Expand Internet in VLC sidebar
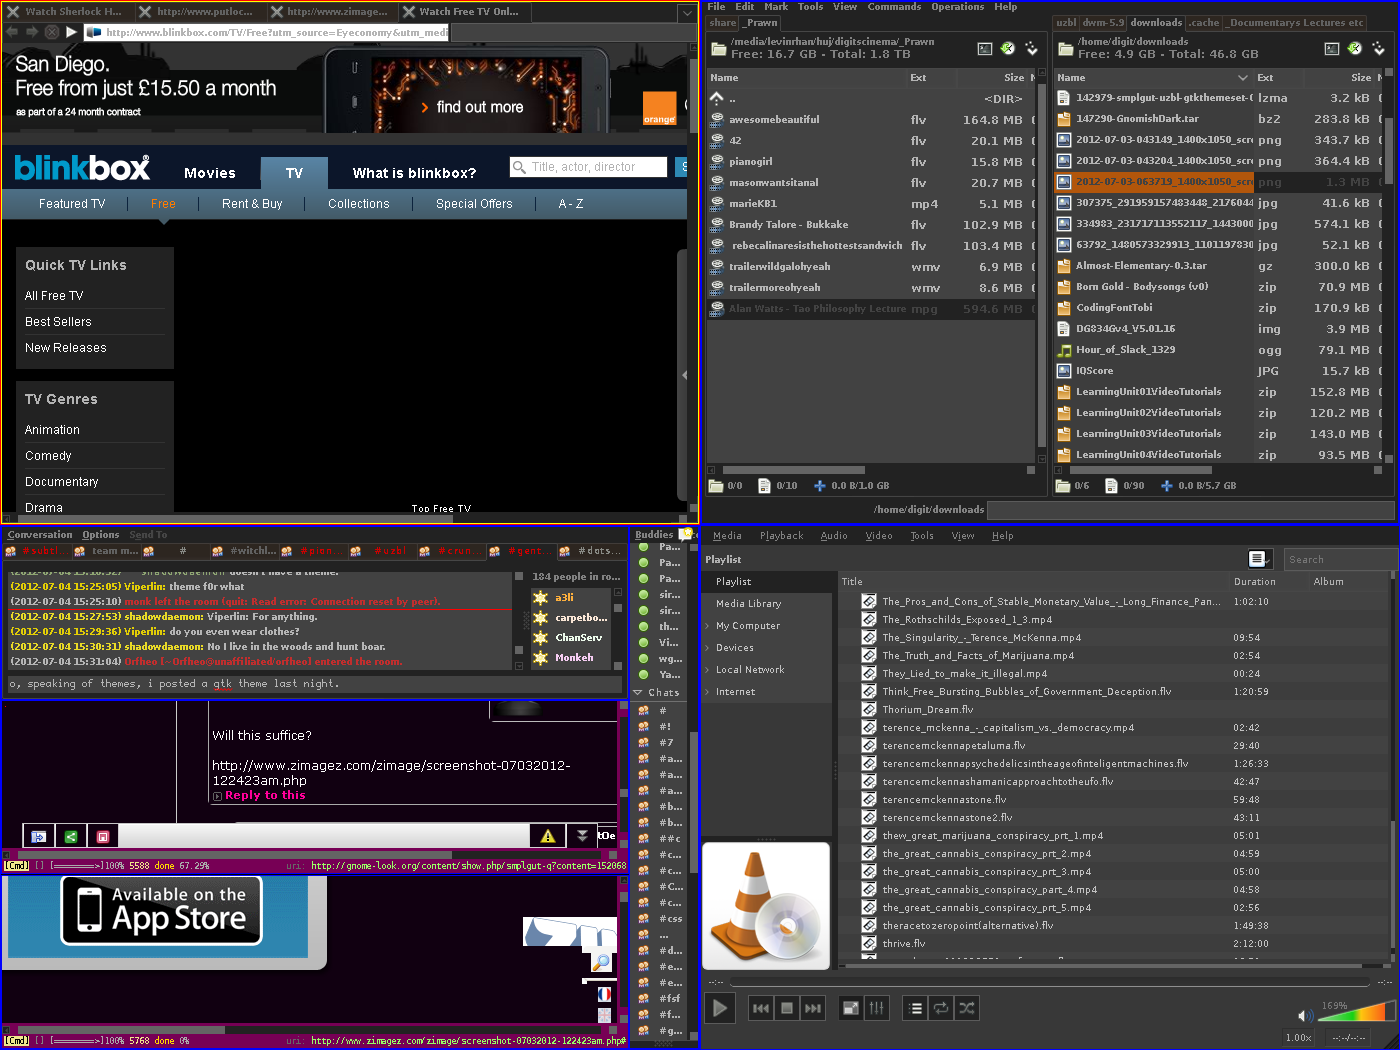The width and height of the screenshot is (1400, 1050). pyautogui.click(x=707, y=692)
